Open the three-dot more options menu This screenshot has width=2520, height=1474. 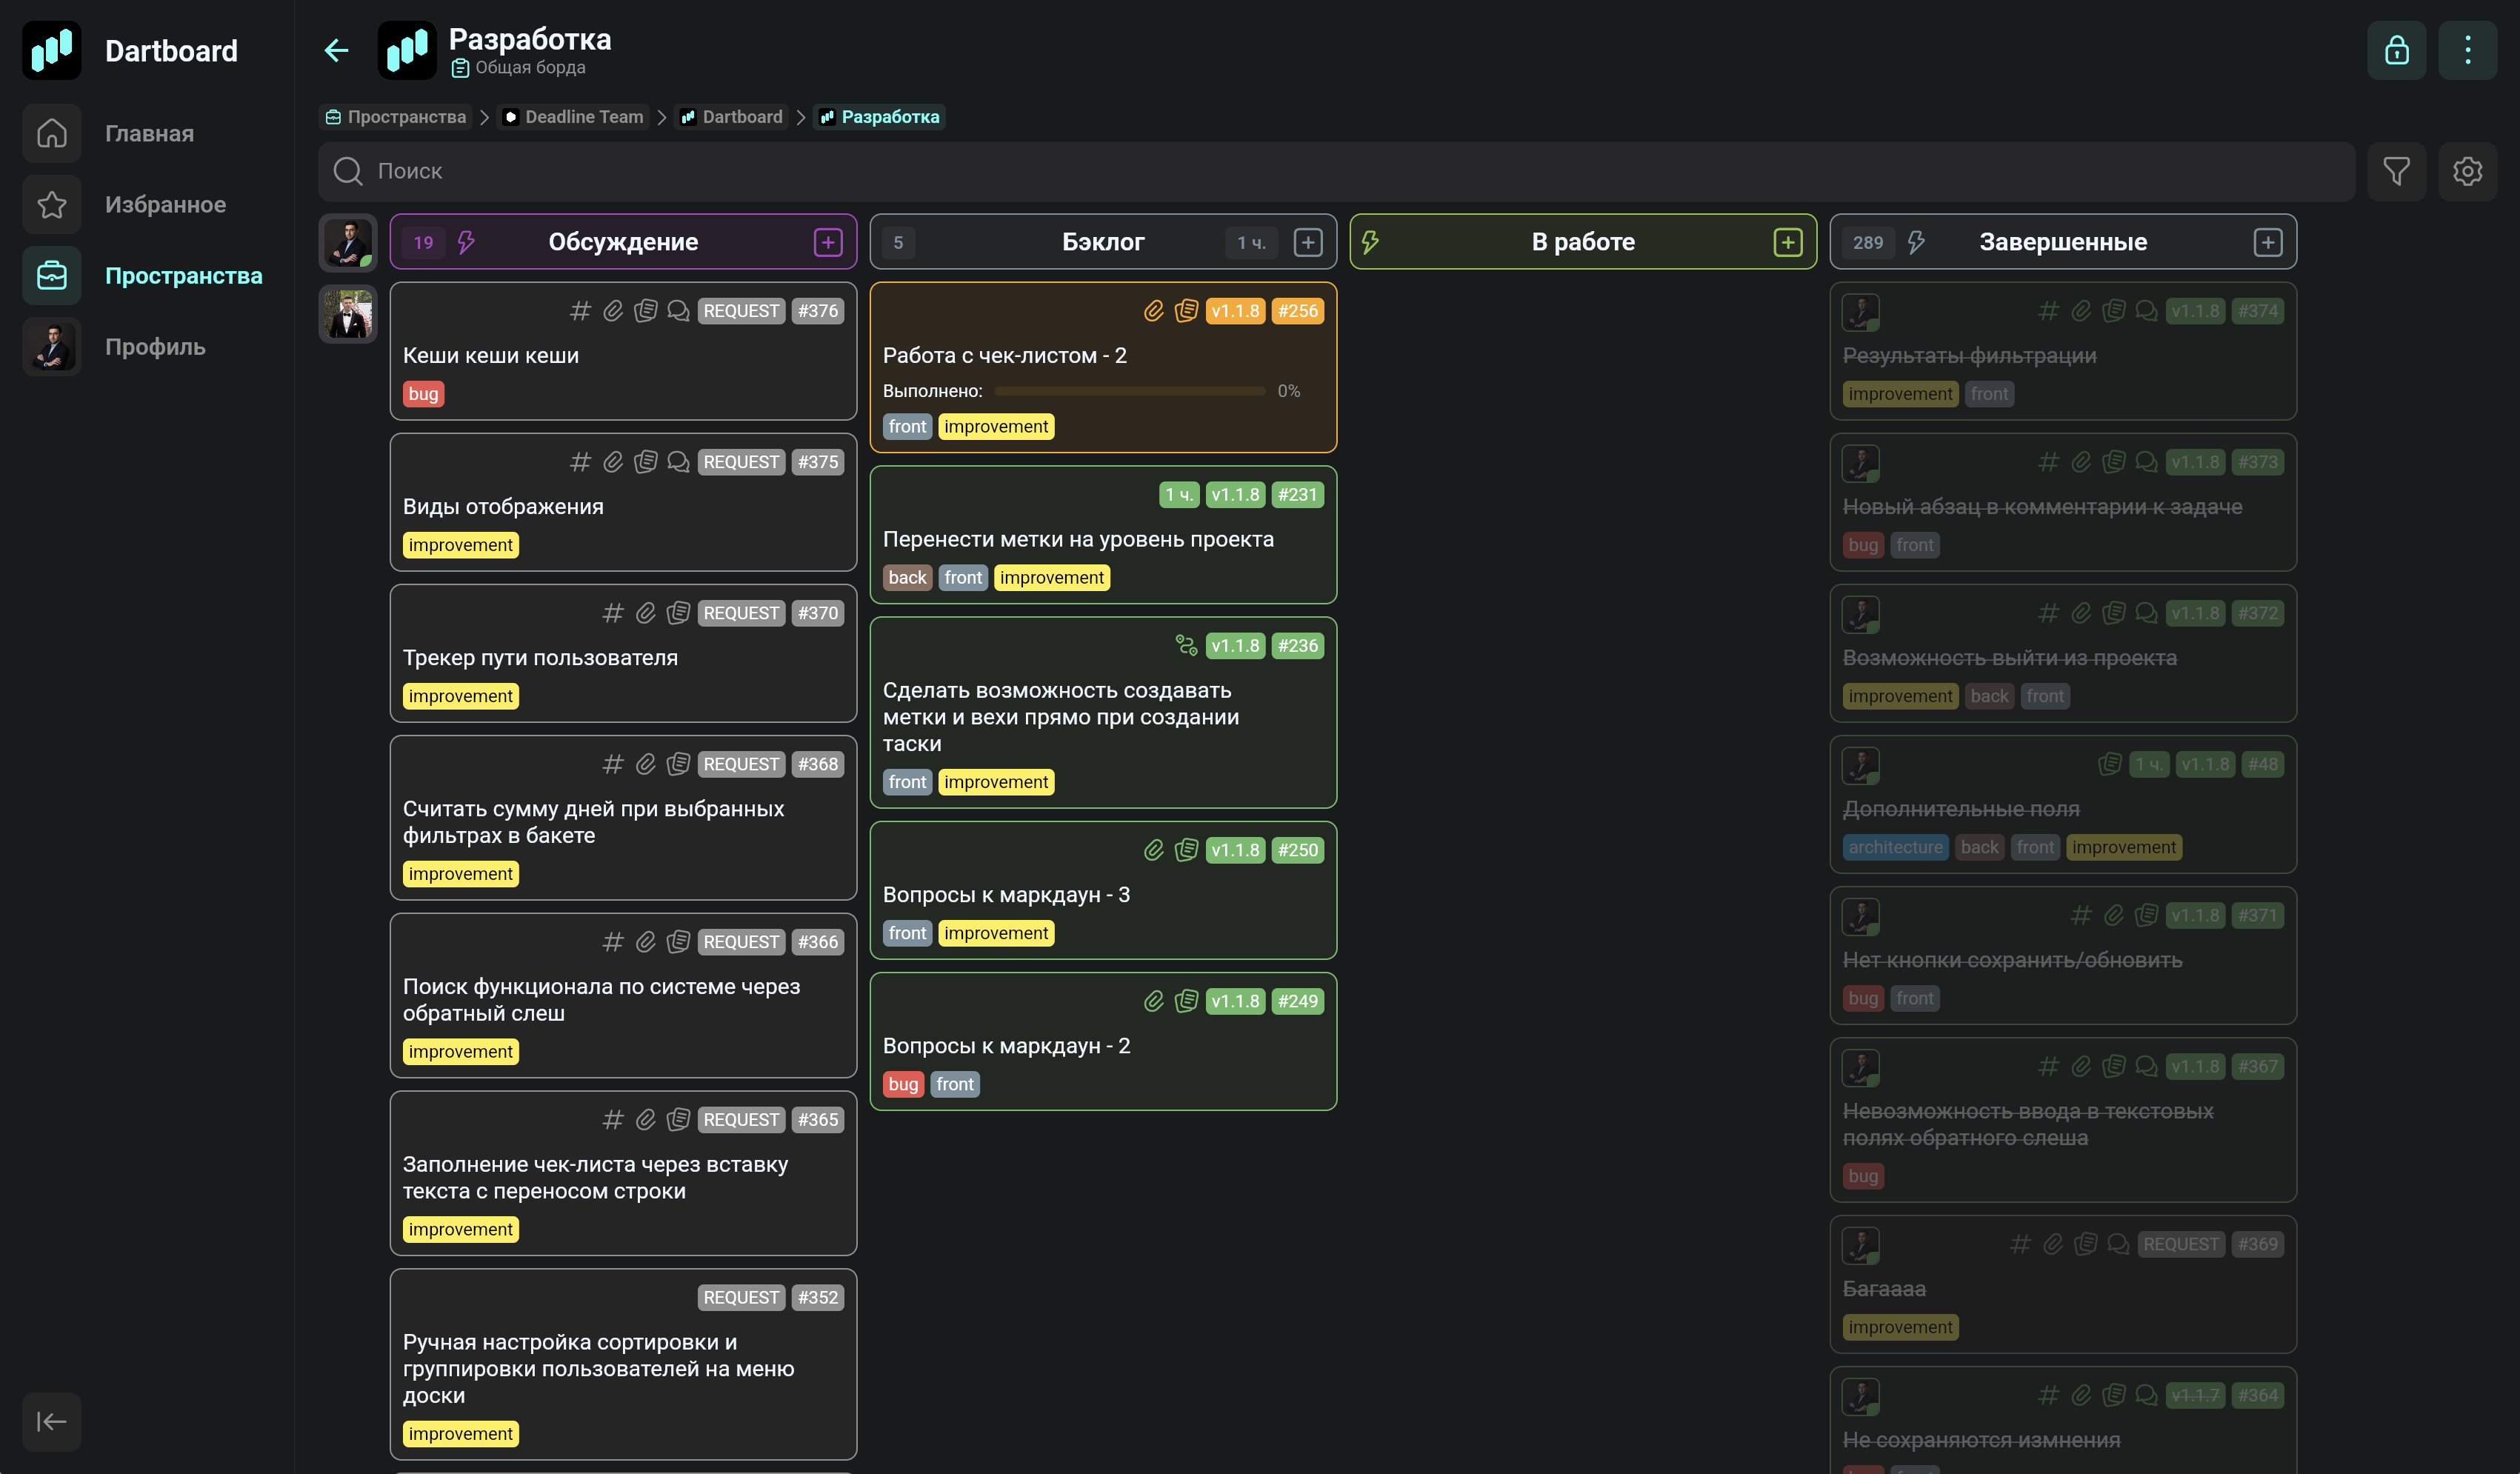pyautogui.click(x=2467, y=50)
